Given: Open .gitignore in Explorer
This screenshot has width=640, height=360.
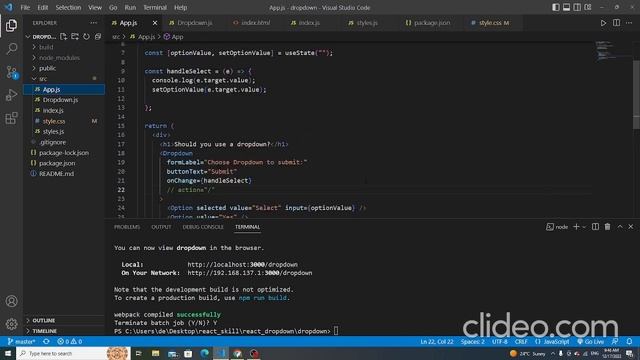Looking at the screenshot, I should pos(53,142).
